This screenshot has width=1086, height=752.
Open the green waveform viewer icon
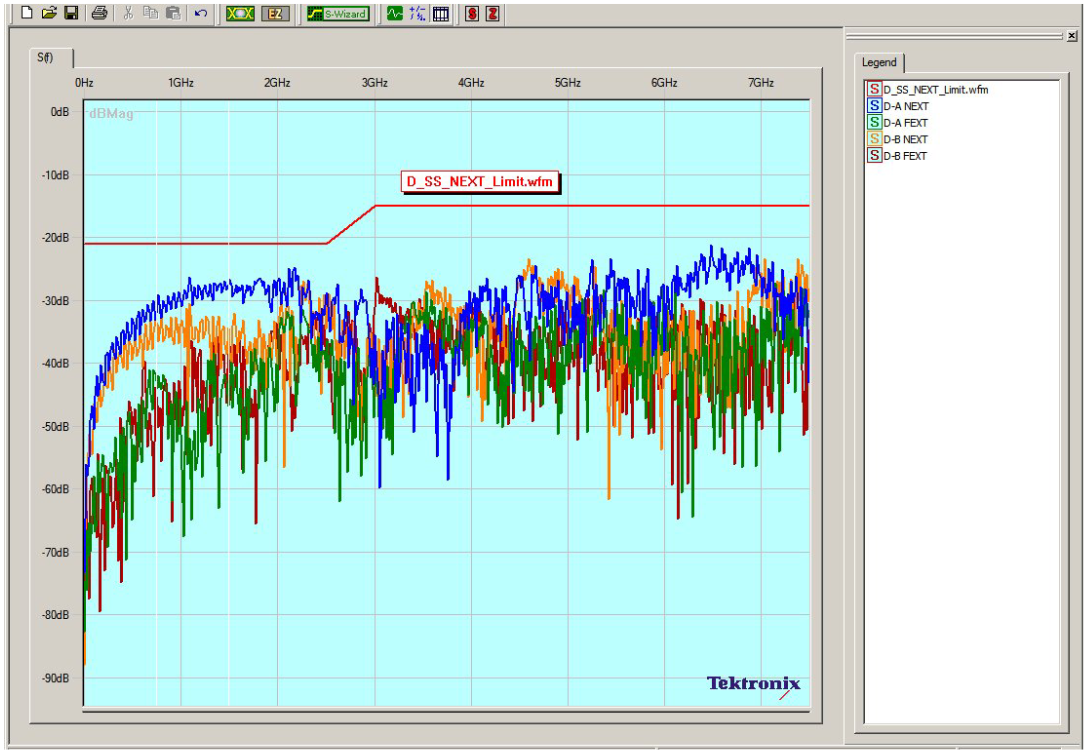[x=395, y=13]
